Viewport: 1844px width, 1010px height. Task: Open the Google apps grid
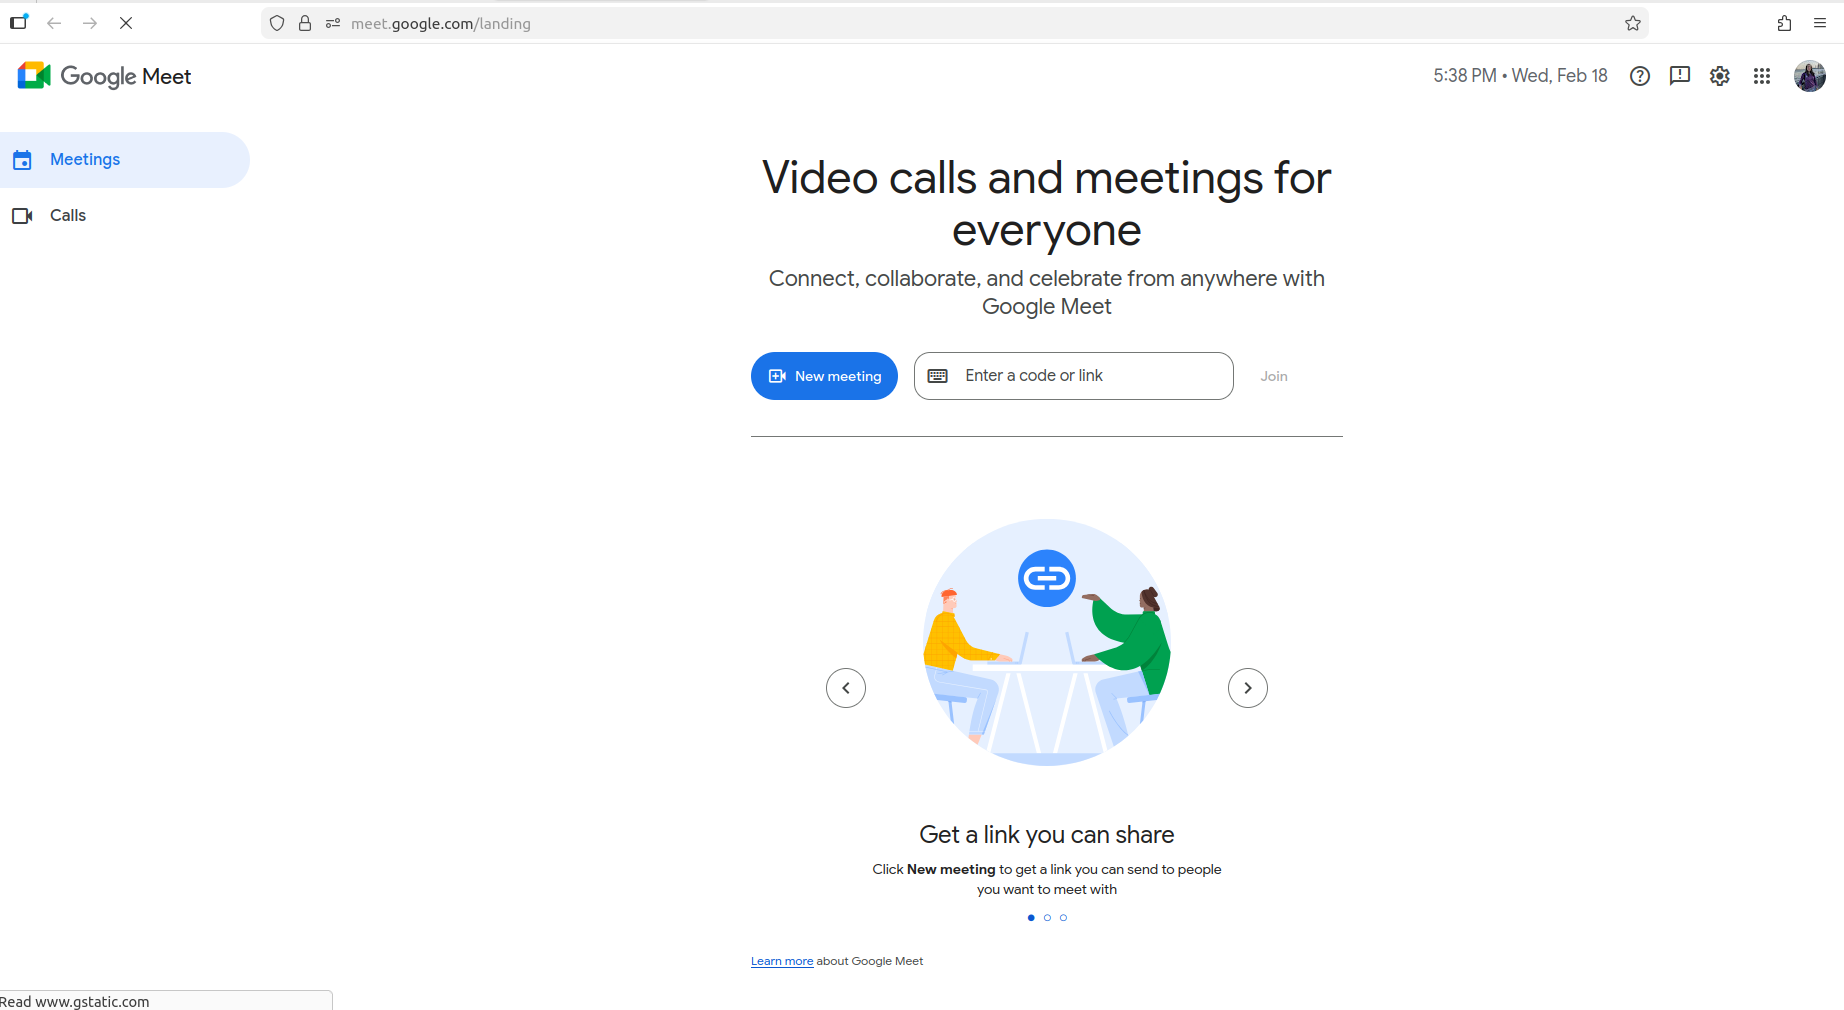[1761, 76]
